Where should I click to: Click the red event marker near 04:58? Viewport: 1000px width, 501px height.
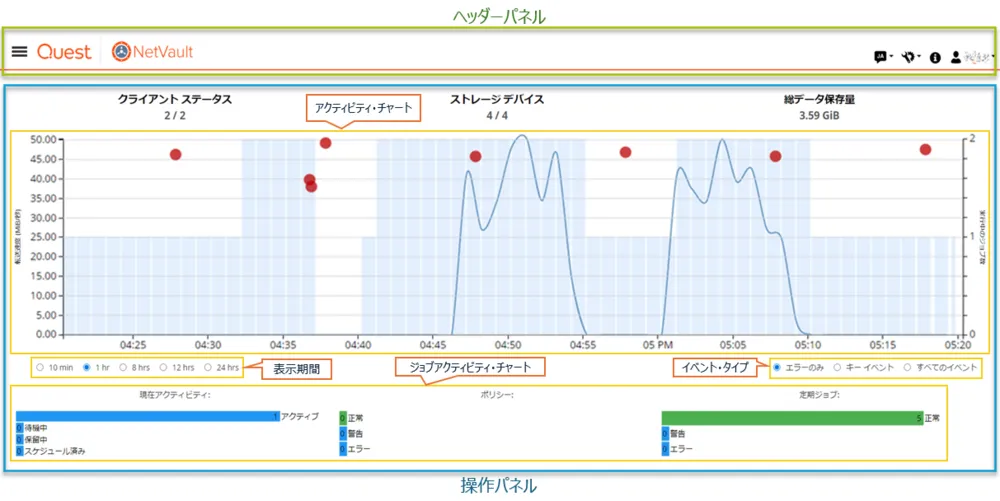pyautogui.click(x=626, y=152)
